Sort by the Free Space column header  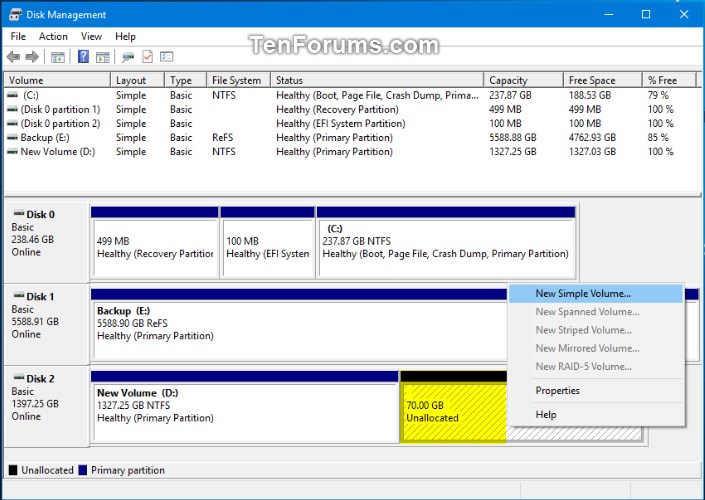602,80
